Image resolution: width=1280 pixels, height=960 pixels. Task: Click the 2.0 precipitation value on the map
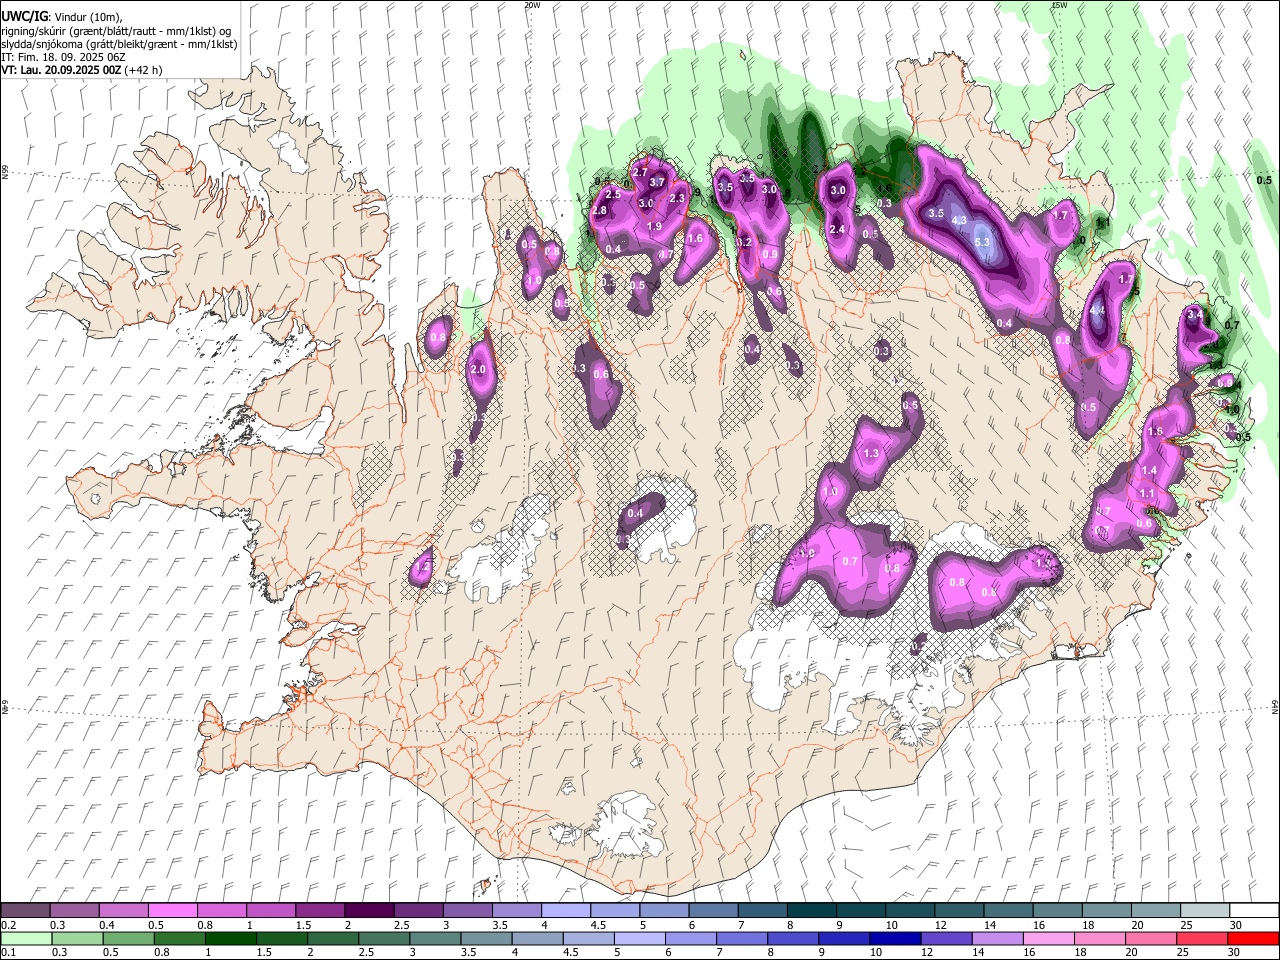click(477, 369)
